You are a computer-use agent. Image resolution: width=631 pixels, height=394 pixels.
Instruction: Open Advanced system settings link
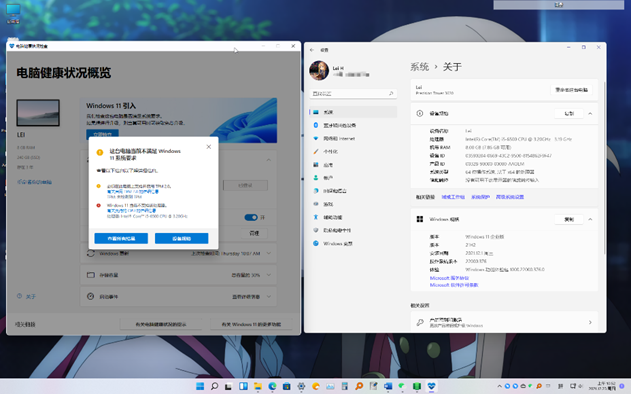pos(510,197)
